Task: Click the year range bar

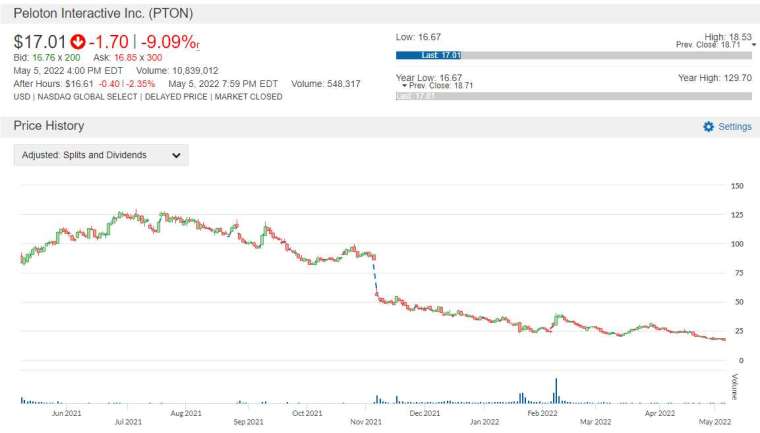Action: 574,96
